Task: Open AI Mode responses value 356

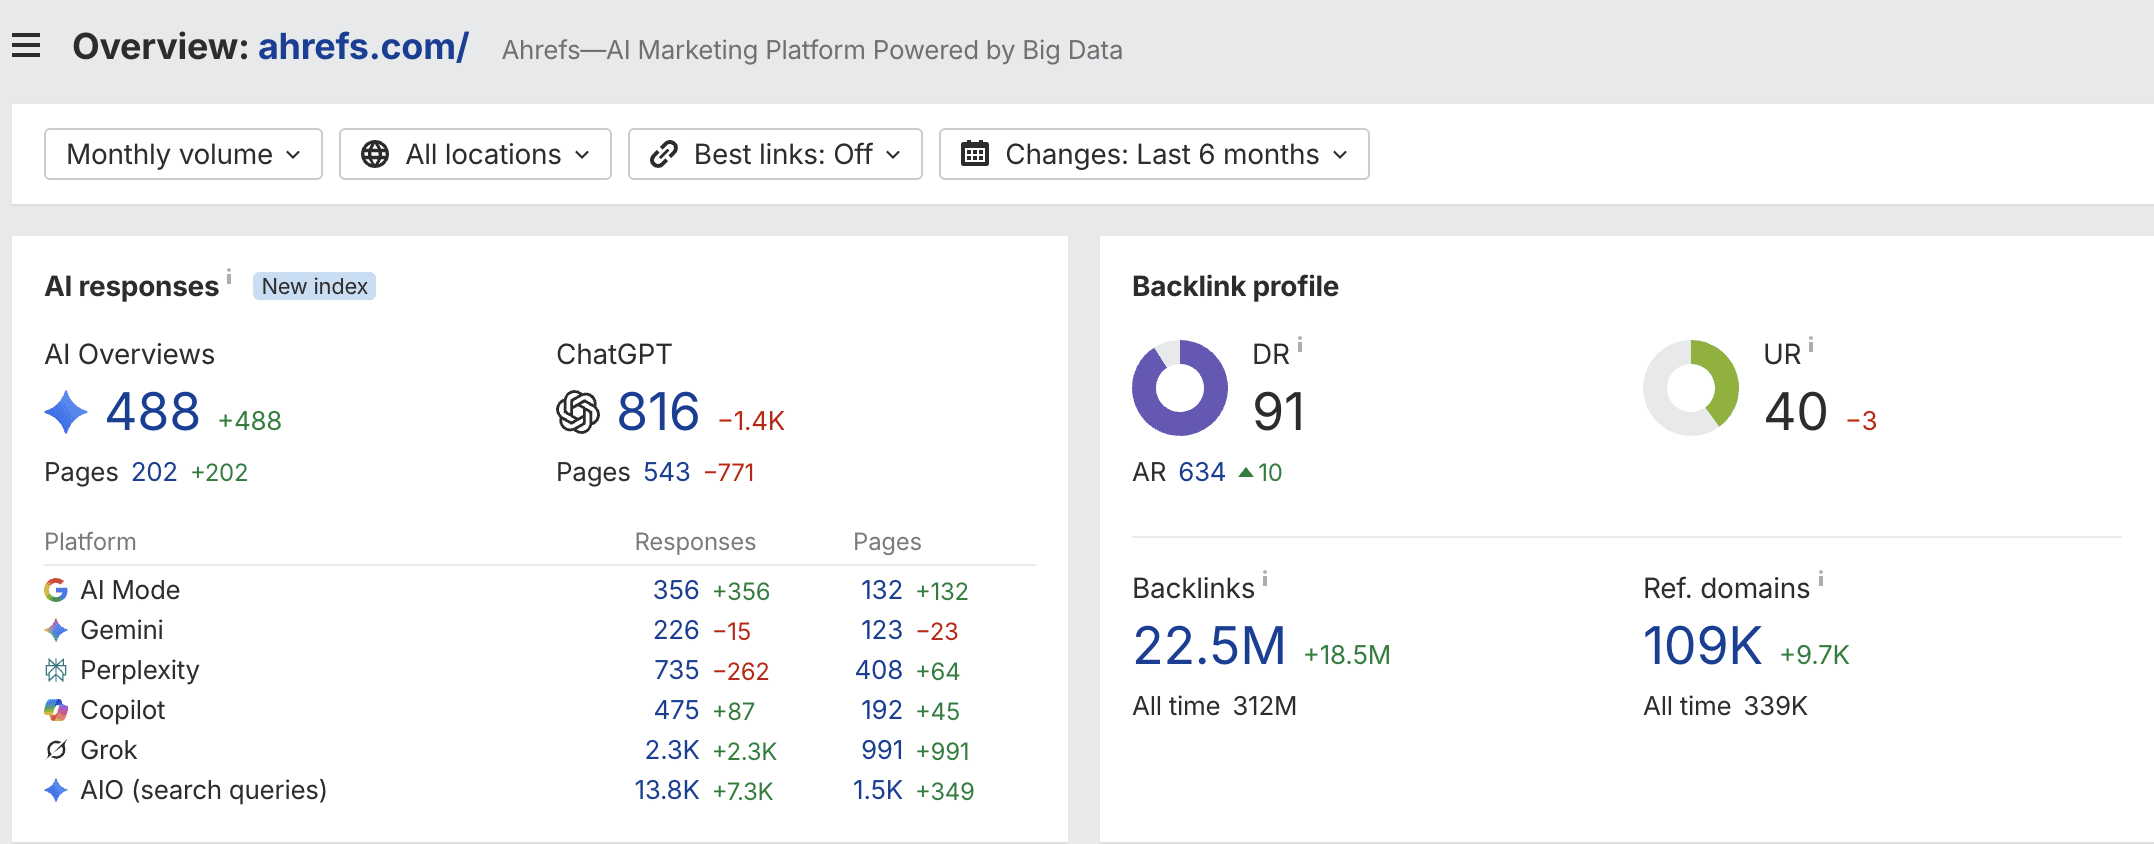Action: [676, 590]
